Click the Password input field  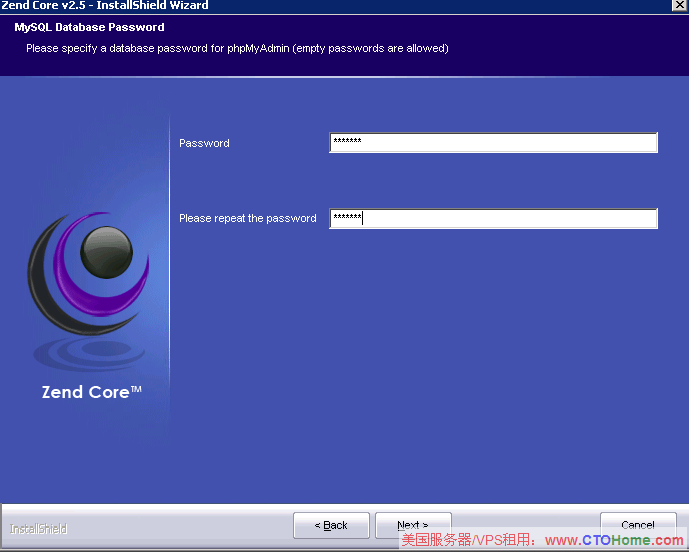pyautogui.click(x=493, y=142)
